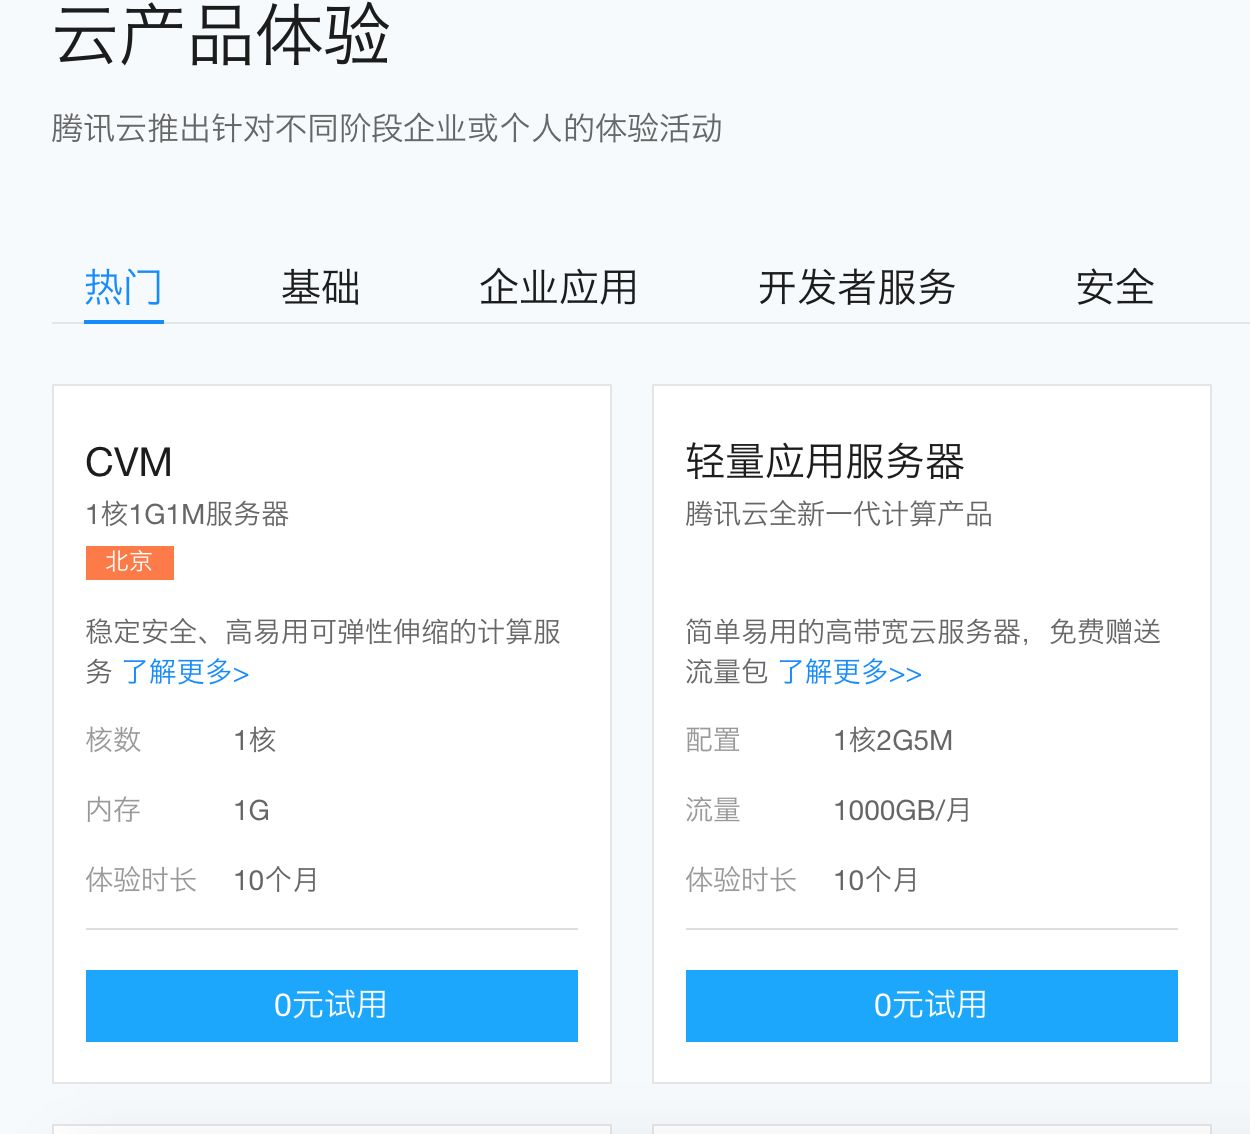Switch to the 基础 tab

320,288
